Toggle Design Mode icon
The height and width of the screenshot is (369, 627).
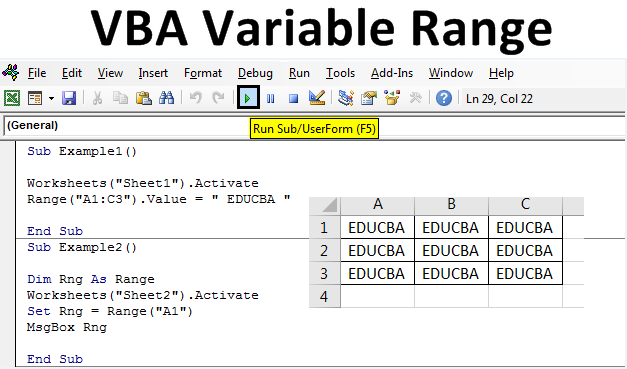pyautogui.click(x=317, y=98)
